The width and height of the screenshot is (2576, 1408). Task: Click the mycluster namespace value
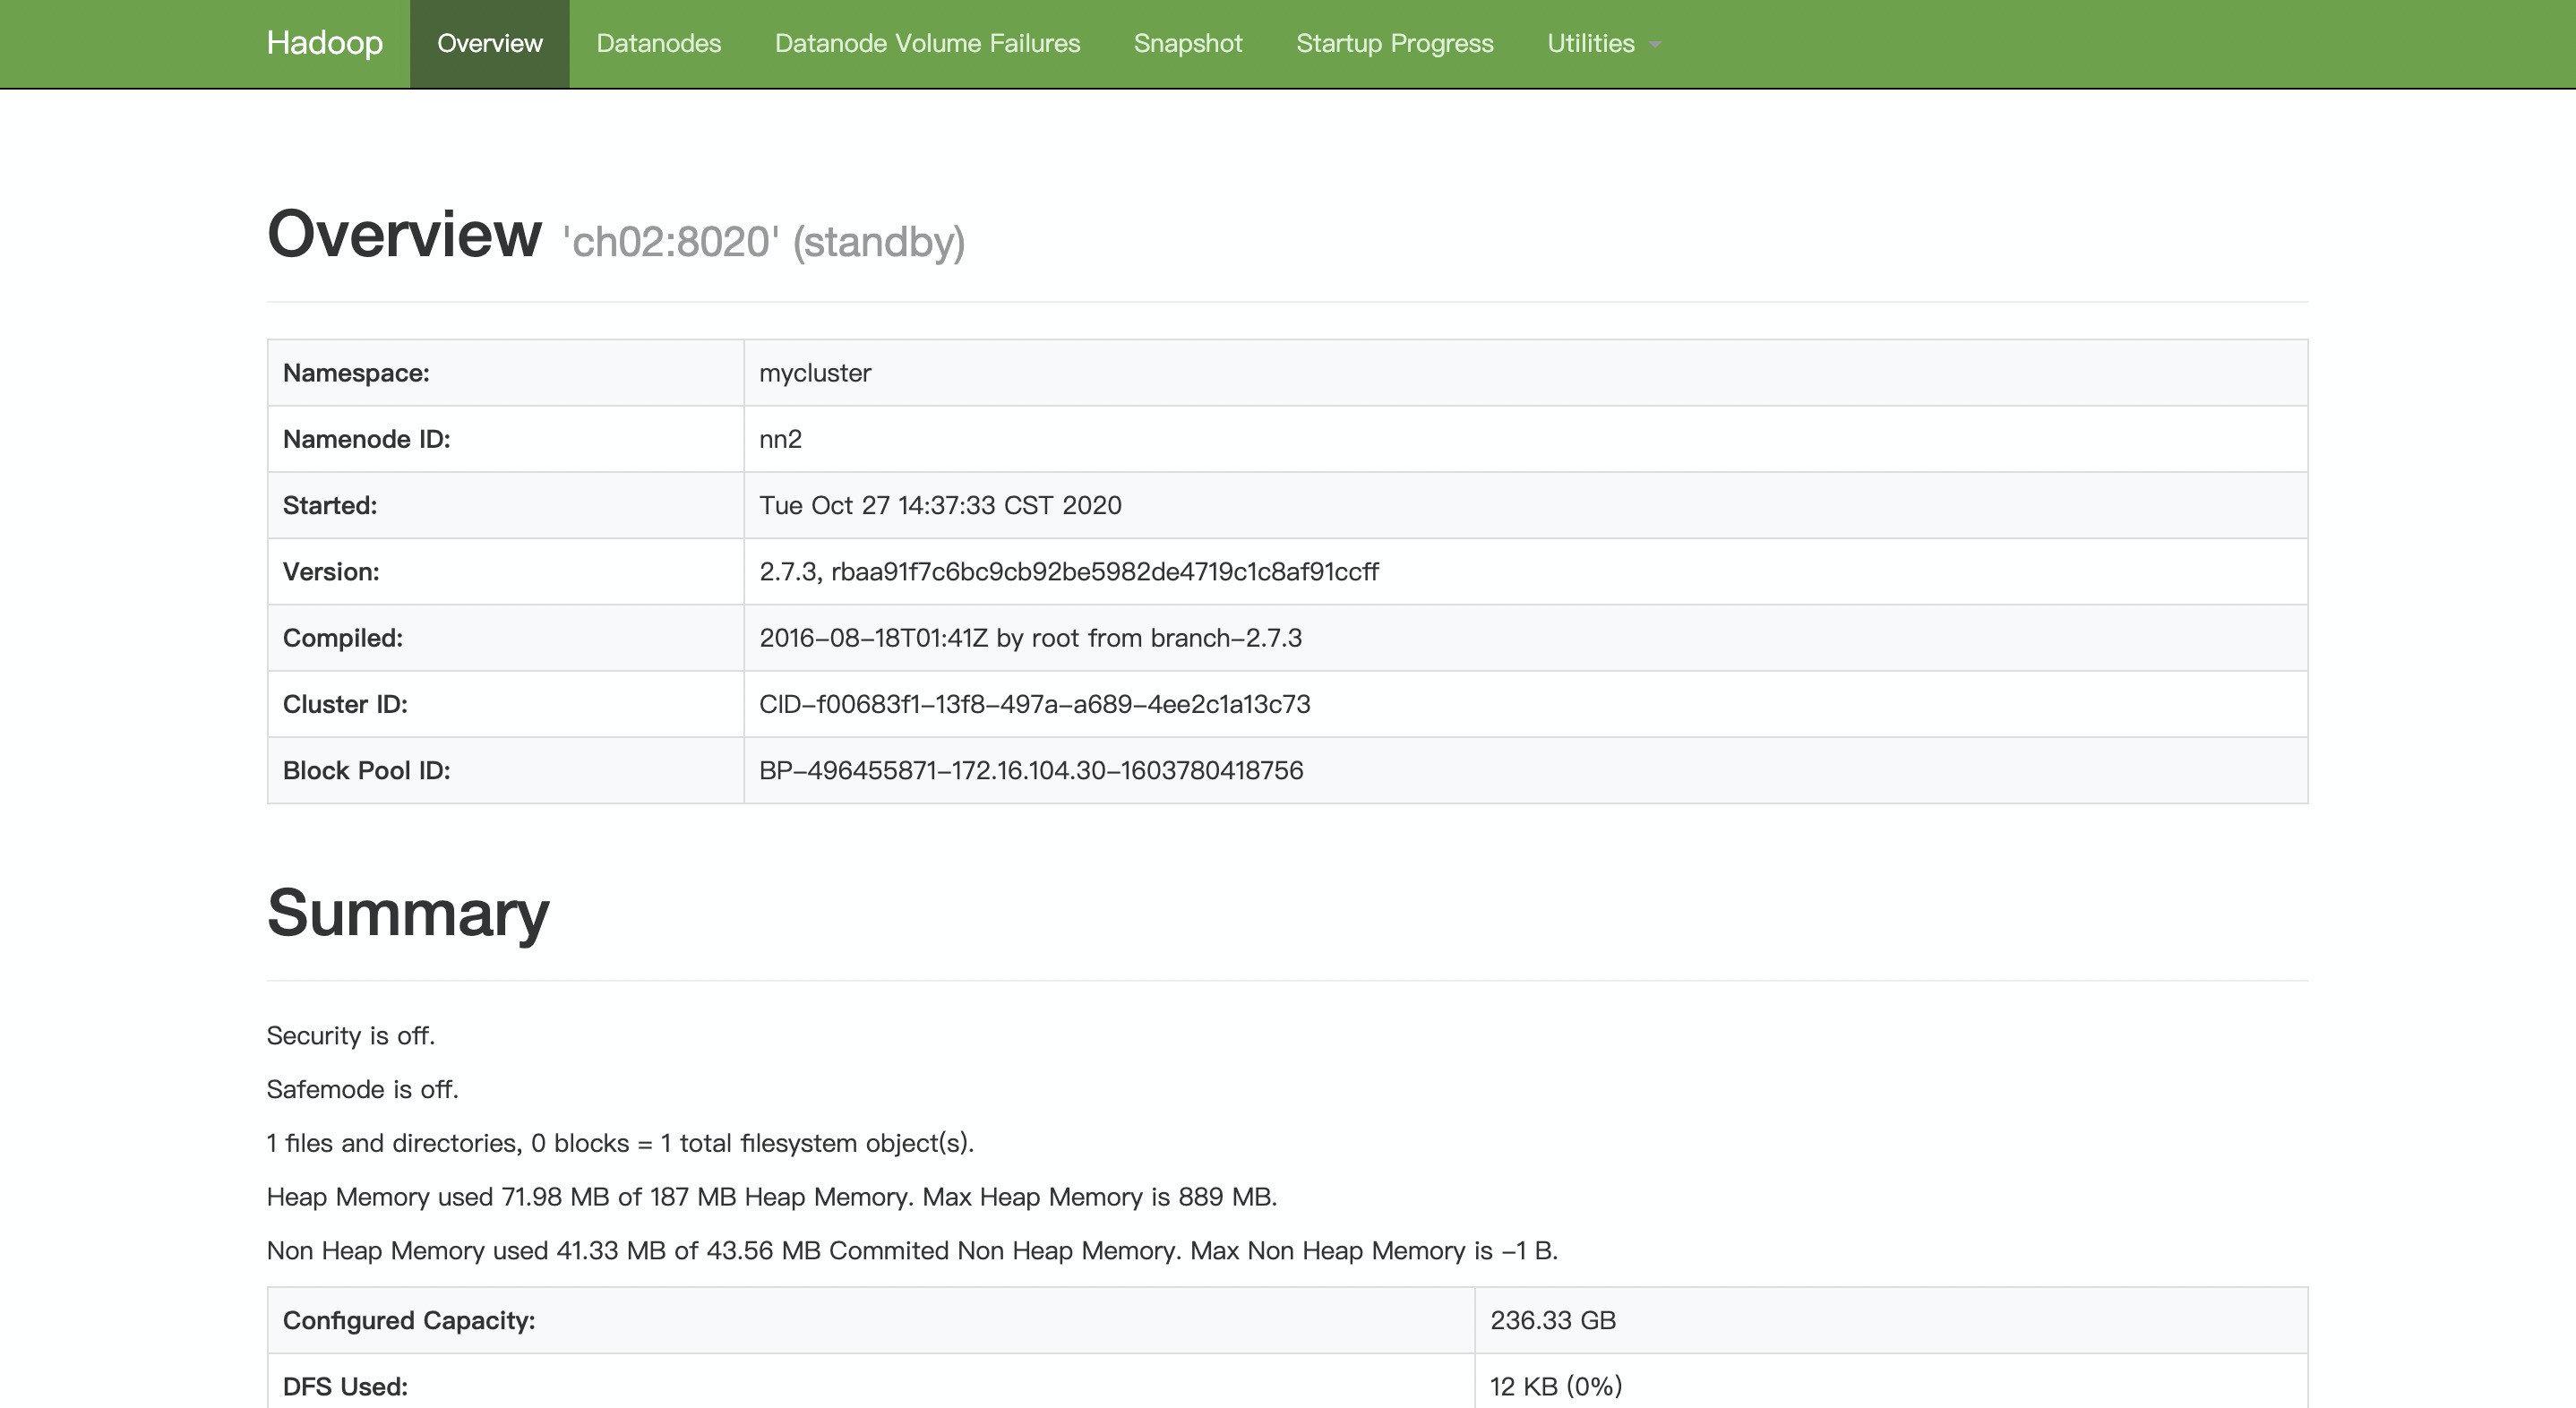pos(815,373)
